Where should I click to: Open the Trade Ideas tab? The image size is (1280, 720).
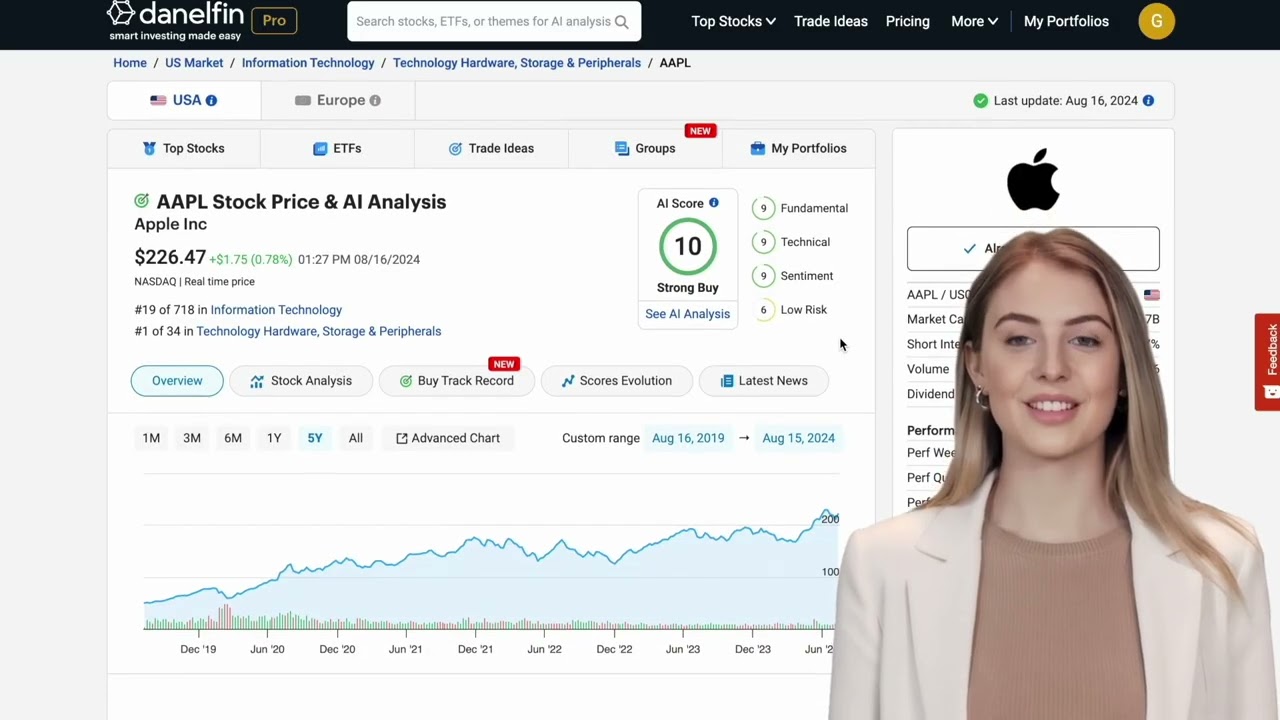coord(491,148)
